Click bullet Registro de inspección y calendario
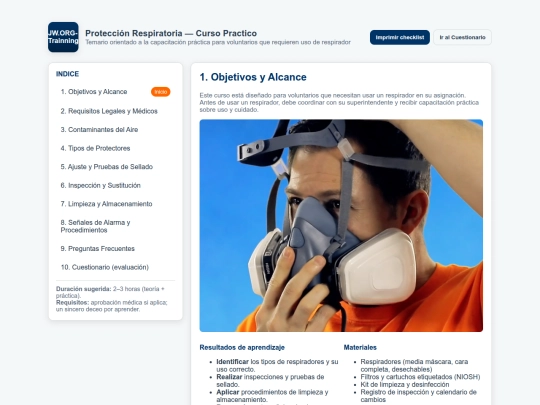The width and height of the screenshot is (540, 405). 419,396
